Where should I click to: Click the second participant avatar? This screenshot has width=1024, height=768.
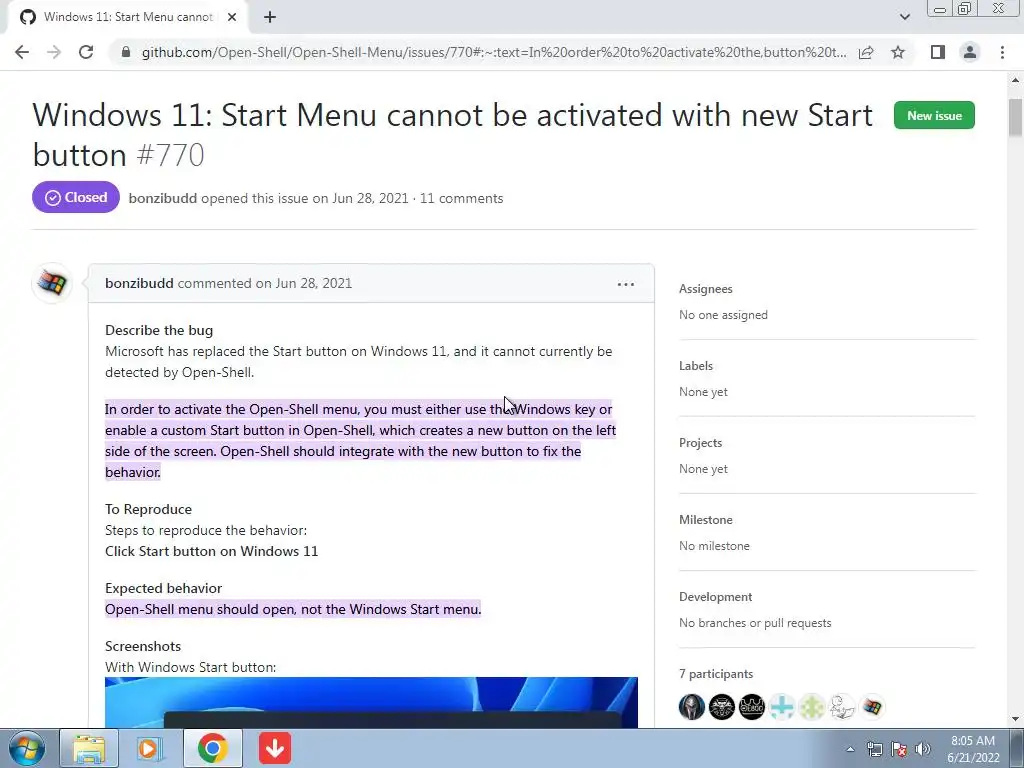click(722, 707)
